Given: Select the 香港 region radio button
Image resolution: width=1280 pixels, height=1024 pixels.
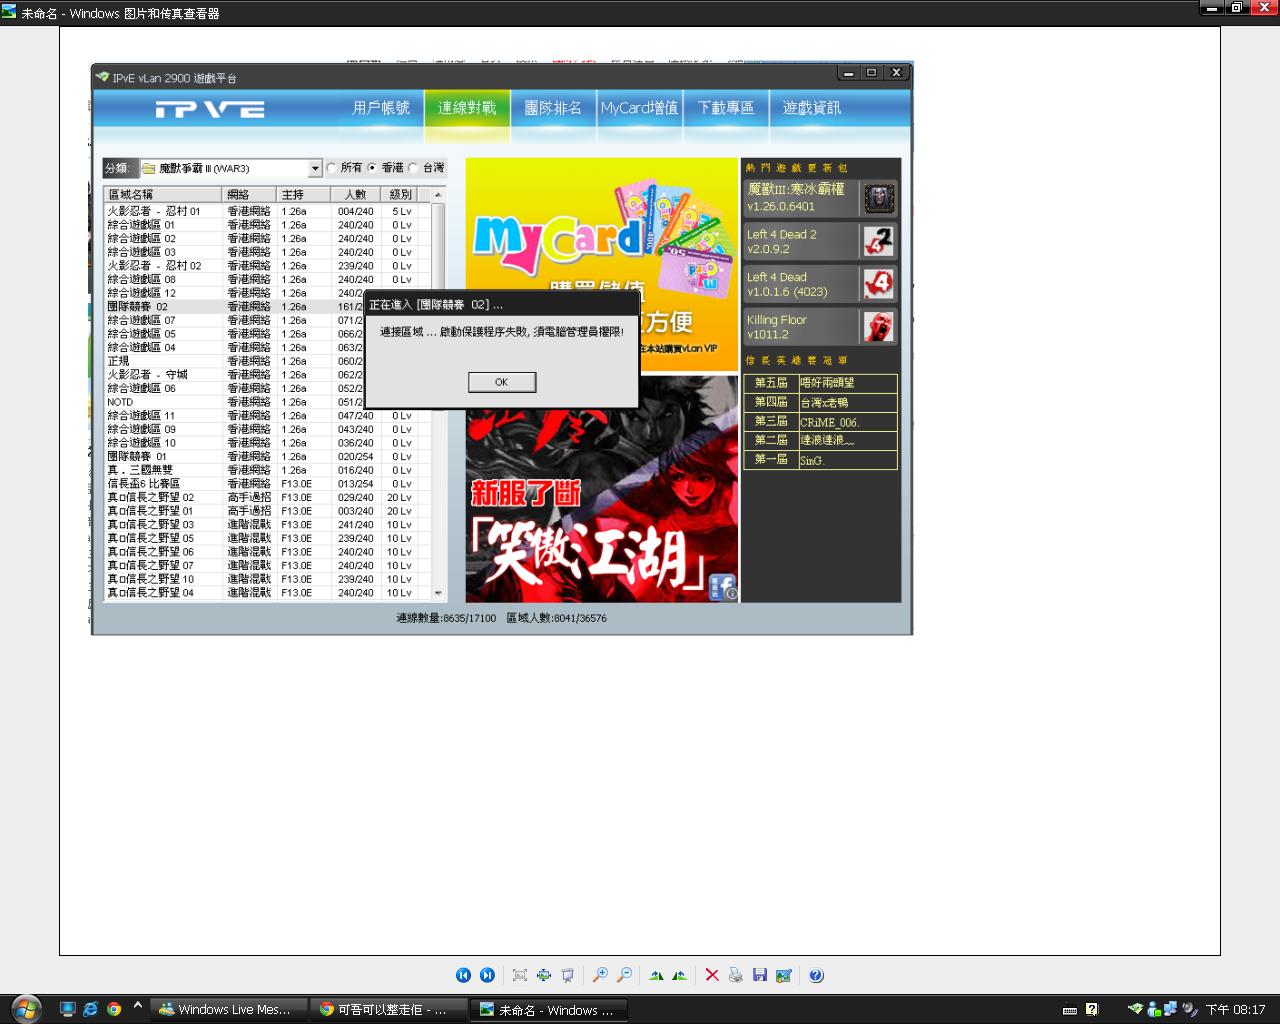Looking at the screenshot, I should click(x=372, y=168).
